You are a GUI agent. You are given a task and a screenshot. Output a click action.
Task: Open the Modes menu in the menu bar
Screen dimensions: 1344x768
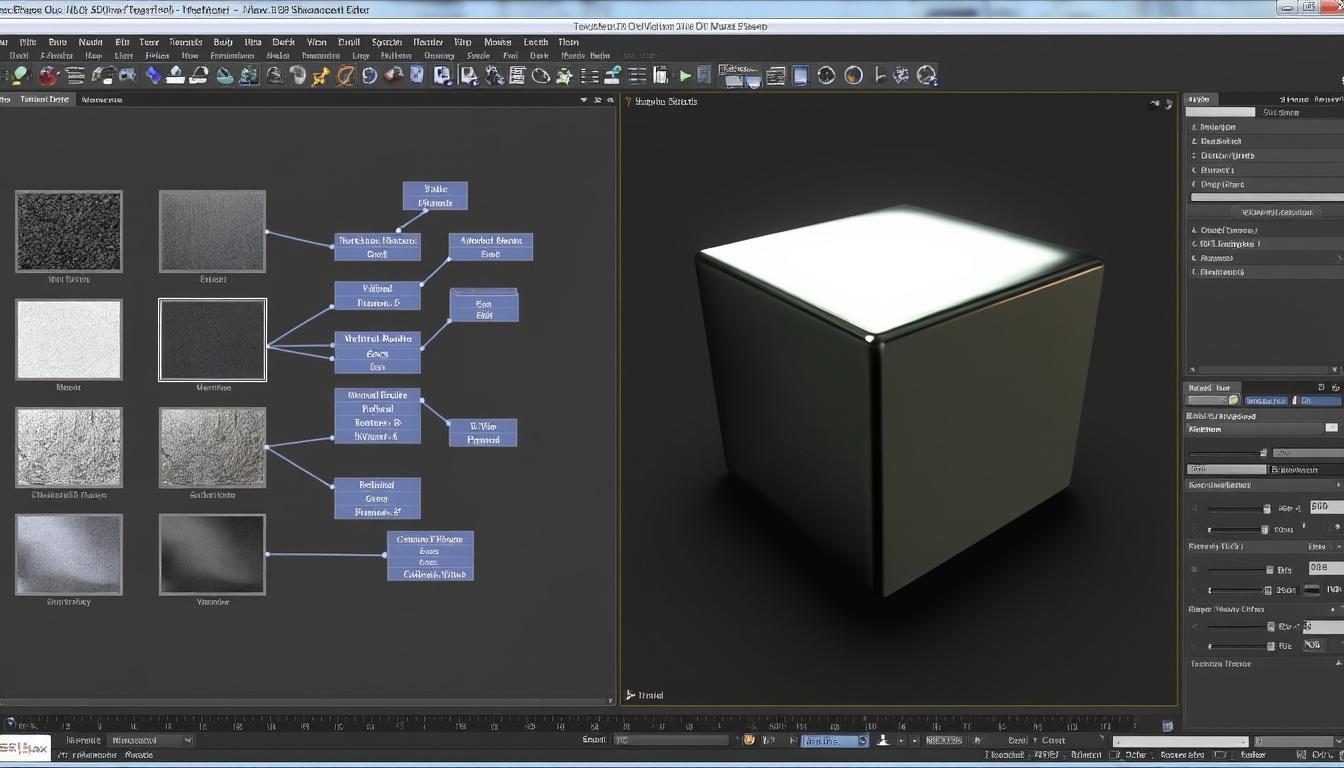pyautogui.click(x=495, y=42)
